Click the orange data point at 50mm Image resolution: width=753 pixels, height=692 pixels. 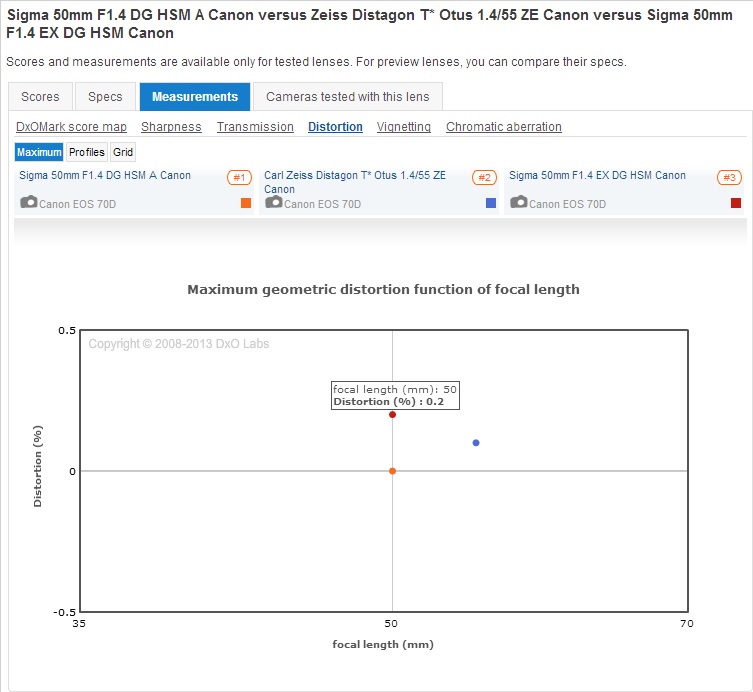pyautogui.click(x=392, y=471)
